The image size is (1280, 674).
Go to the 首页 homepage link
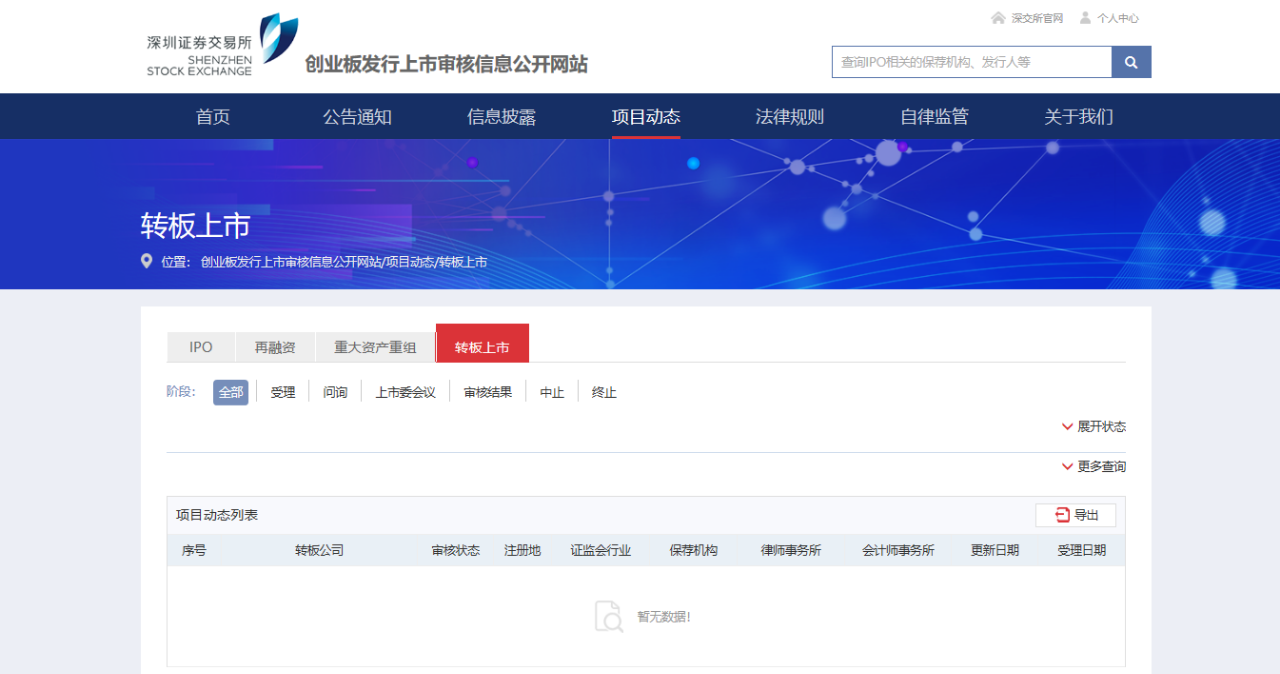click(x=213, y=117)
